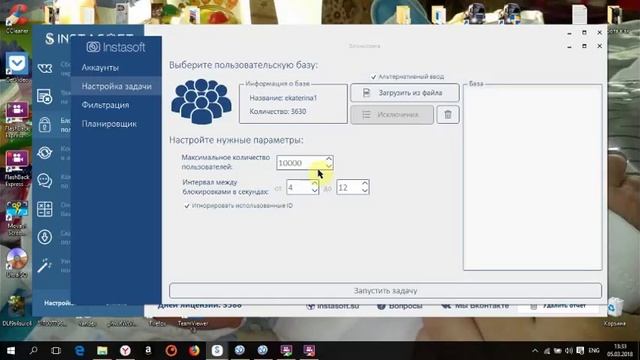
Task: Open File Explorer from the taskbar
Action: (102, 351)
